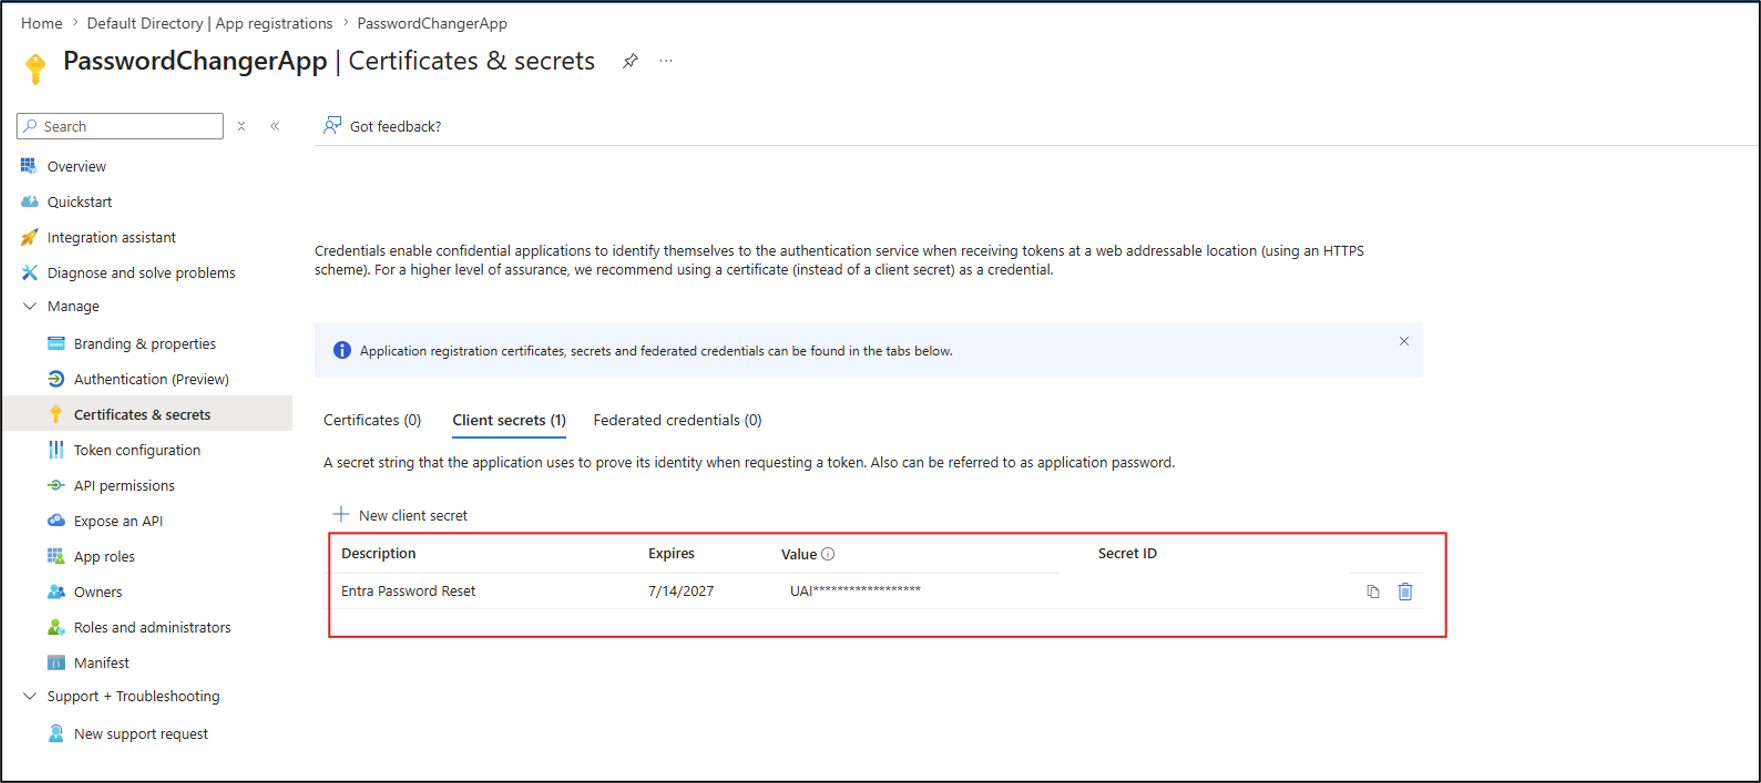Open Overview in the sidebar
The width and height of the screenshot is (1761, 783).
click(x=76, y=167)
